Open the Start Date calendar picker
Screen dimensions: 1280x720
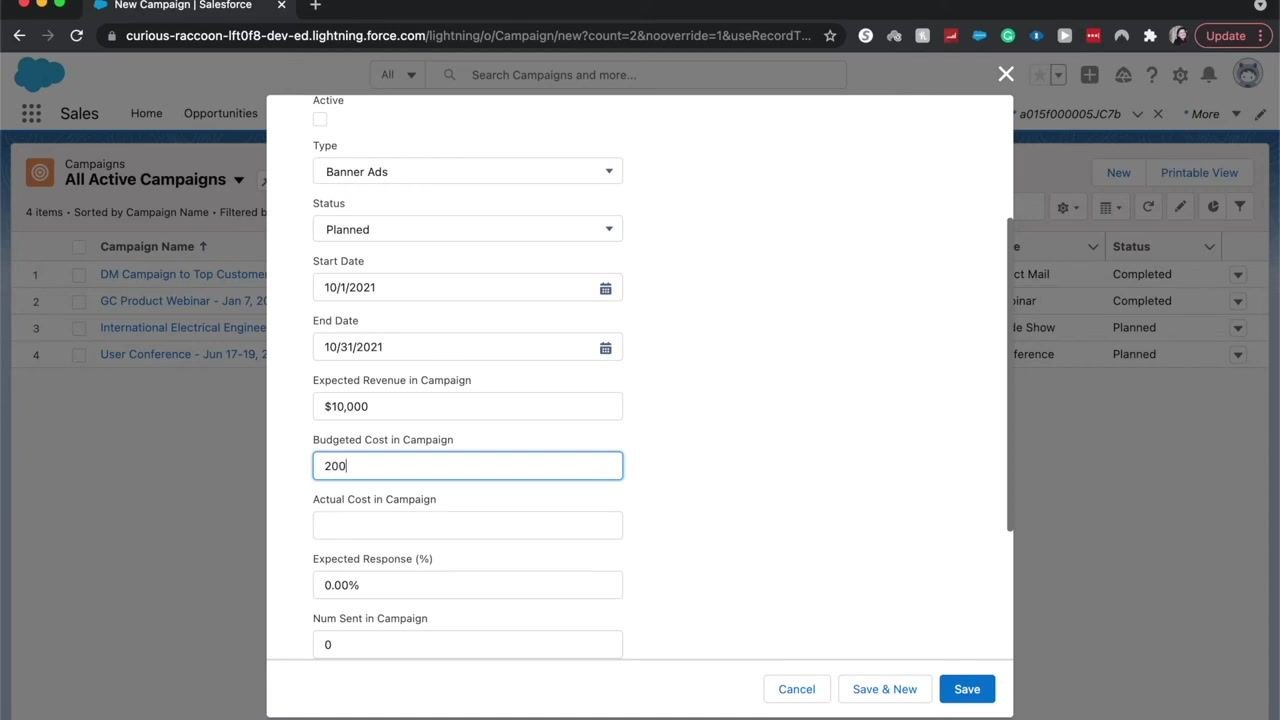point(605,288)
